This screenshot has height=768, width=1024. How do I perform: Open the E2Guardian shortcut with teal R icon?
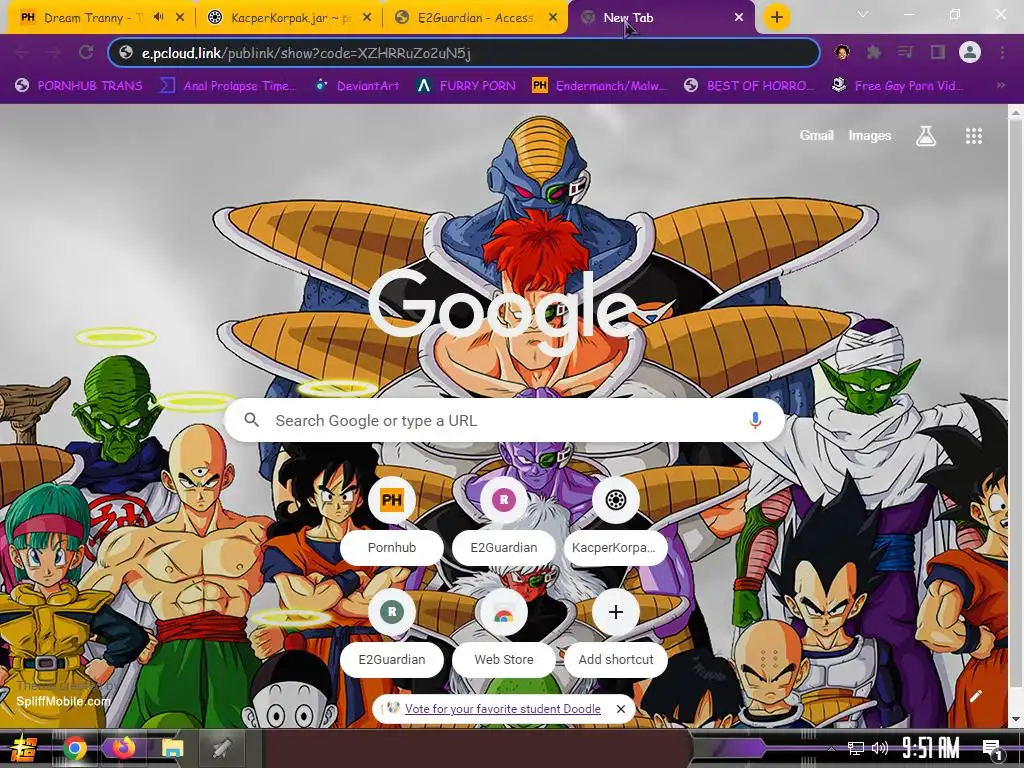pos(391,631)
